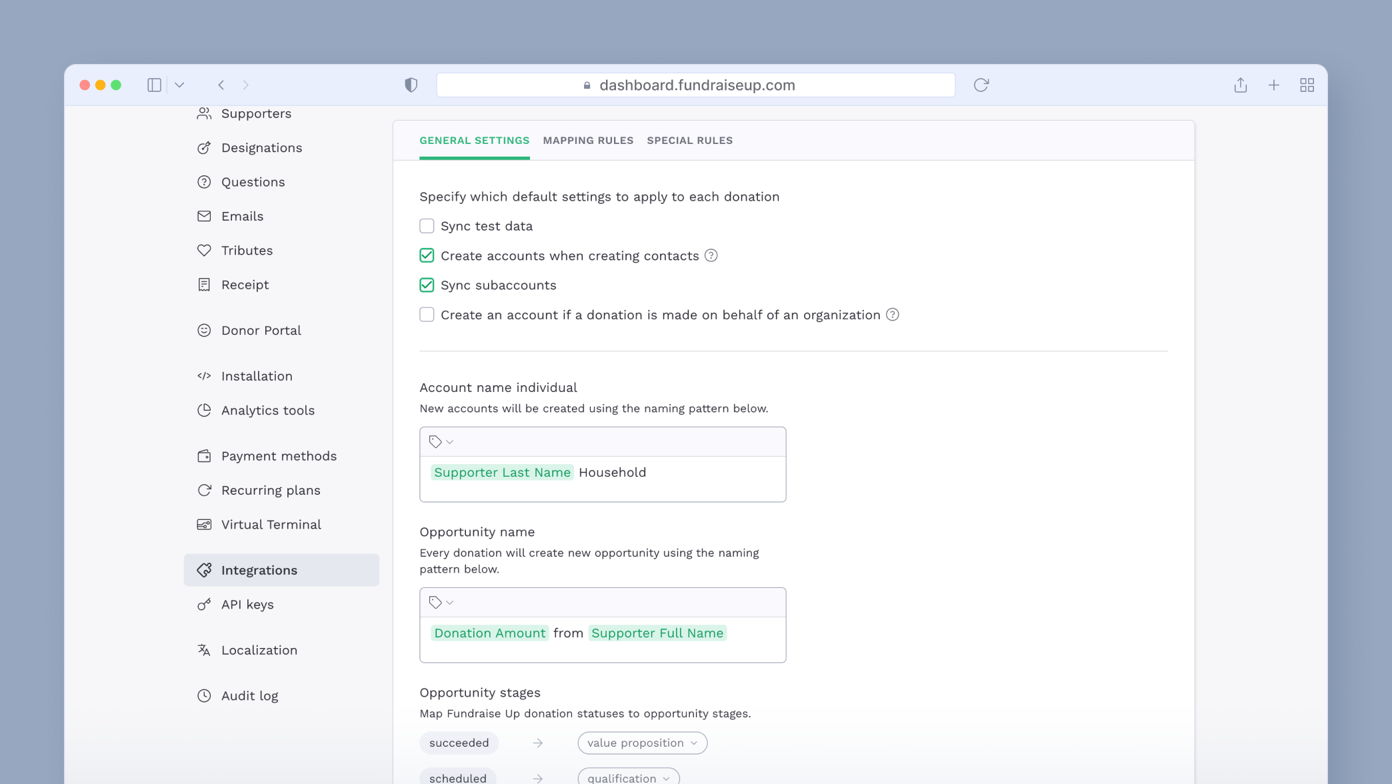This screenshot has width=1392, height=784.
Task: Open the Supporters section in the sidebar
Action: coord(257,113)
